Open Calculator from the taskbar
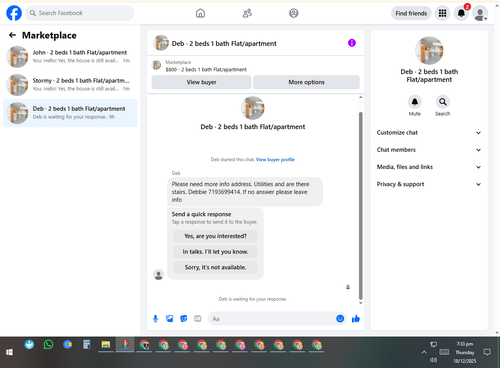Viewport: 500px width, 368px height. click(87, 345)
